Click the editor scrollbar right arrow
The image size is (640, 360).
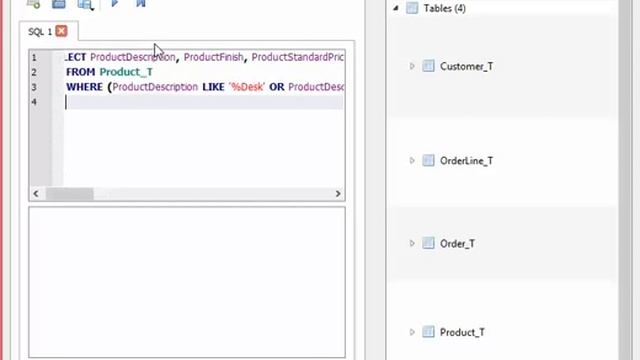pos(338,193)
